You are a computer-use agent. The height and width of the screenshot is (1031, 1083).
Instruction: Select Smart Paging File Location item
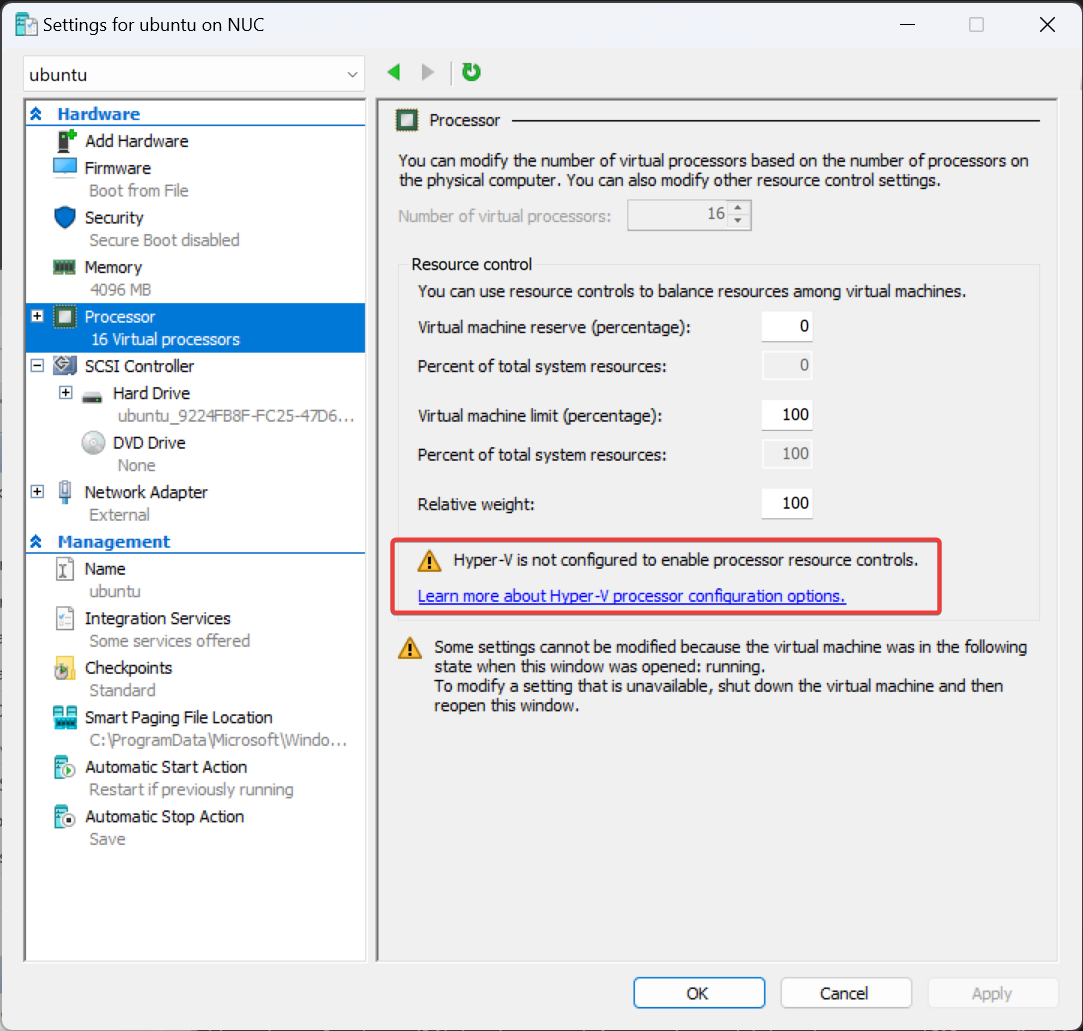click(178, 717)
